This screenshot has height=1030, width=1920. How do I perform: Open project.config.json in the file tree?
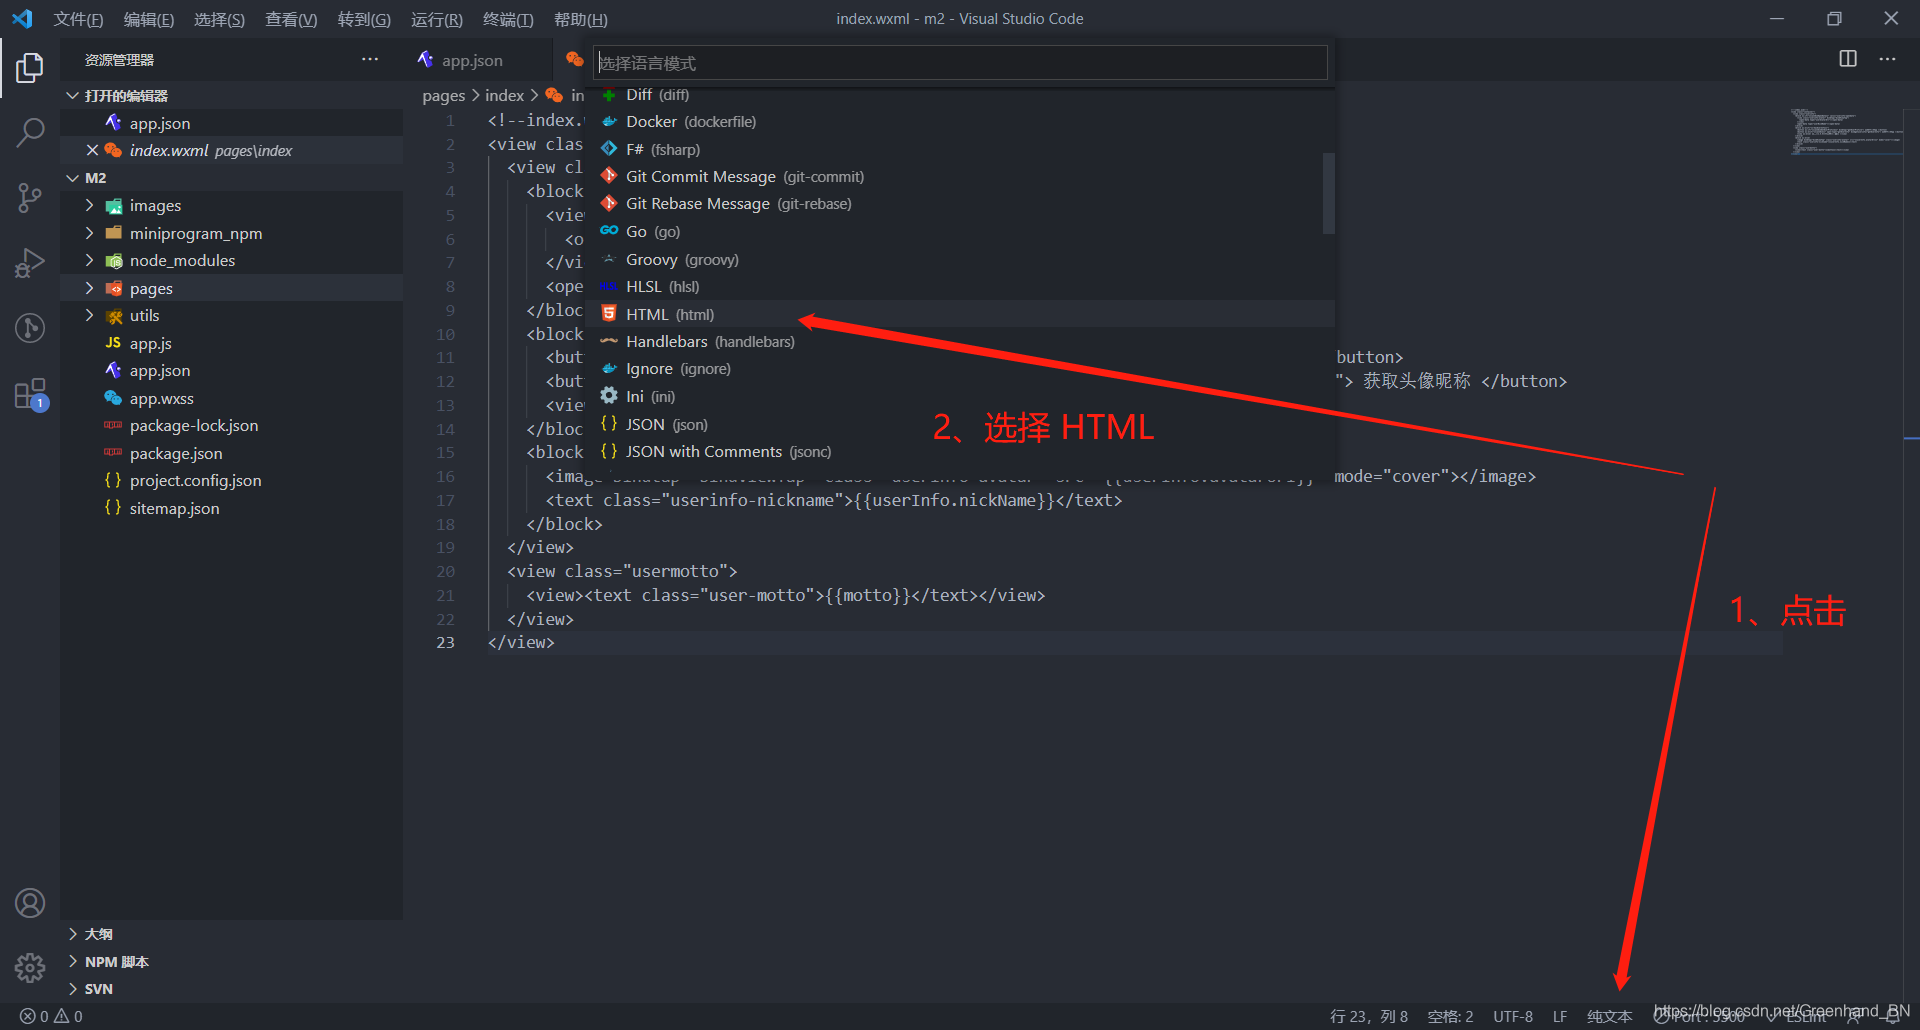[232, 481]
